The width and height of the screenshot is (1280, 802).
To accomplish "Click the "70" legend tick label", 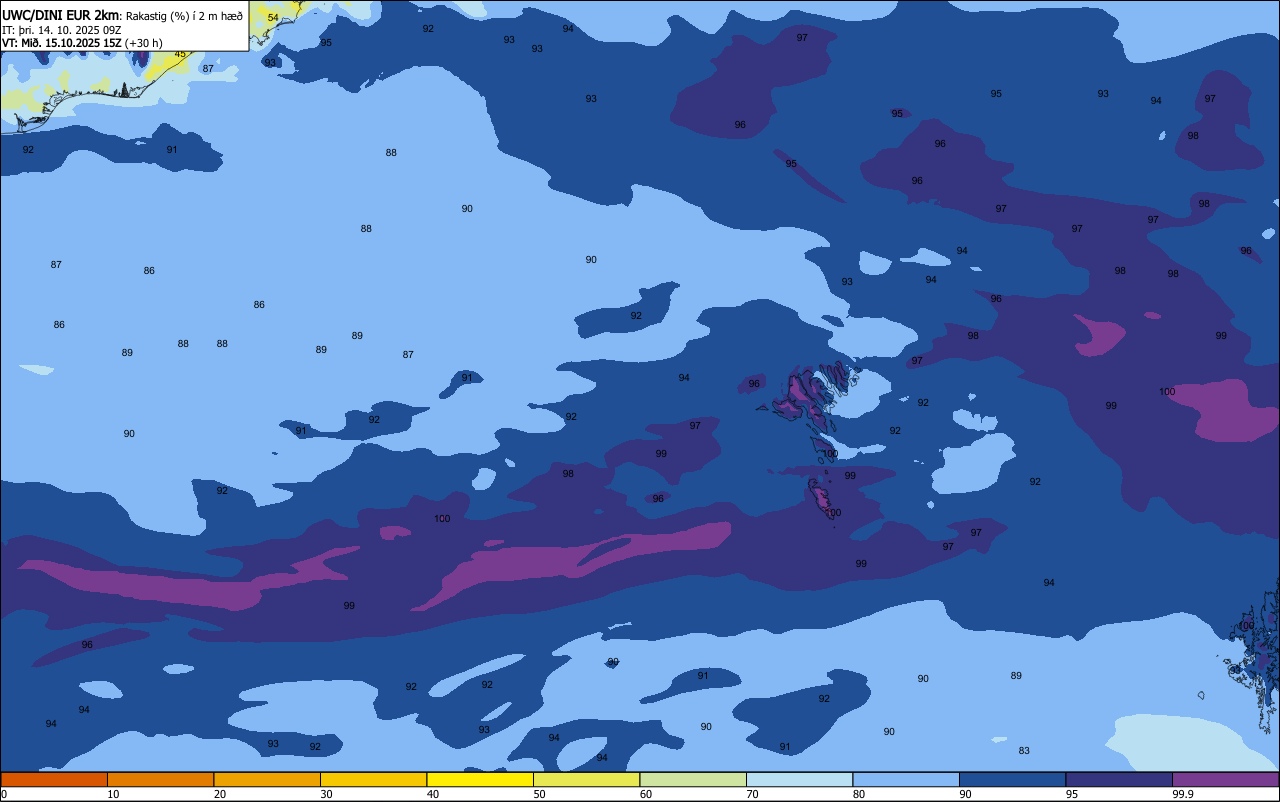I will 752,794.
